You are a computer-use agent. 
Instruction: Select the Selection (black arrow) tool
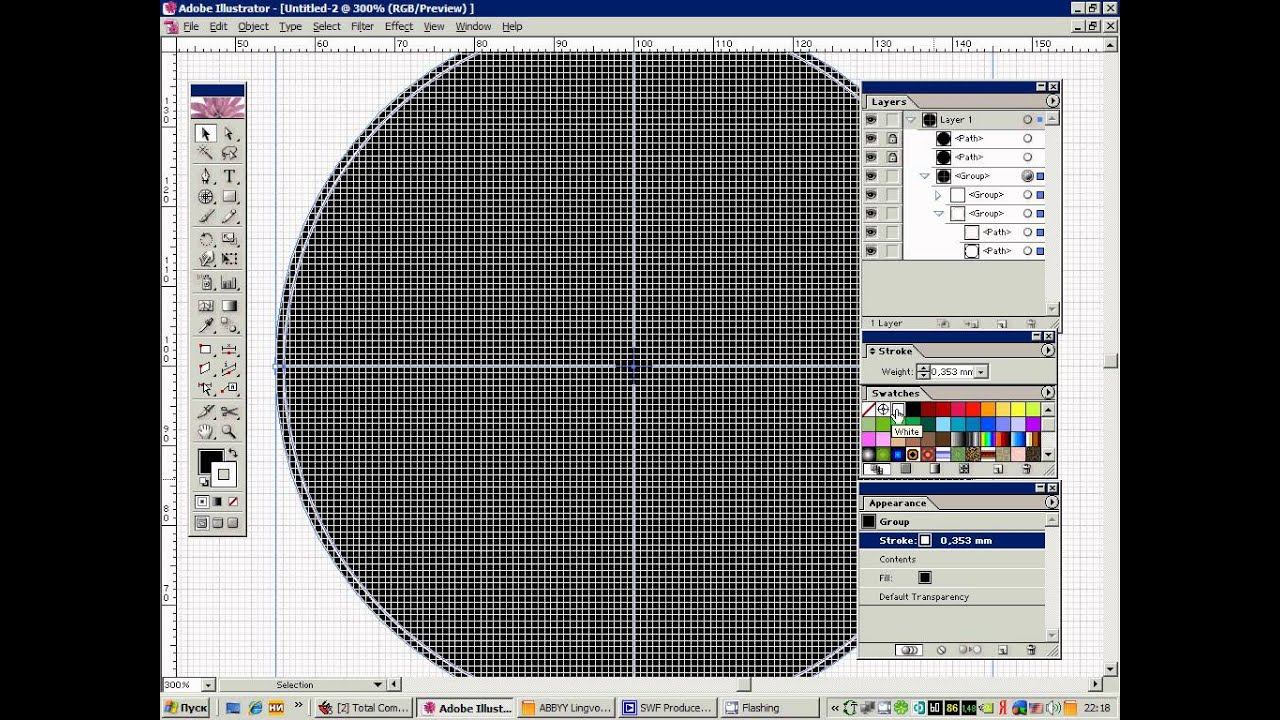coord(206,134)
